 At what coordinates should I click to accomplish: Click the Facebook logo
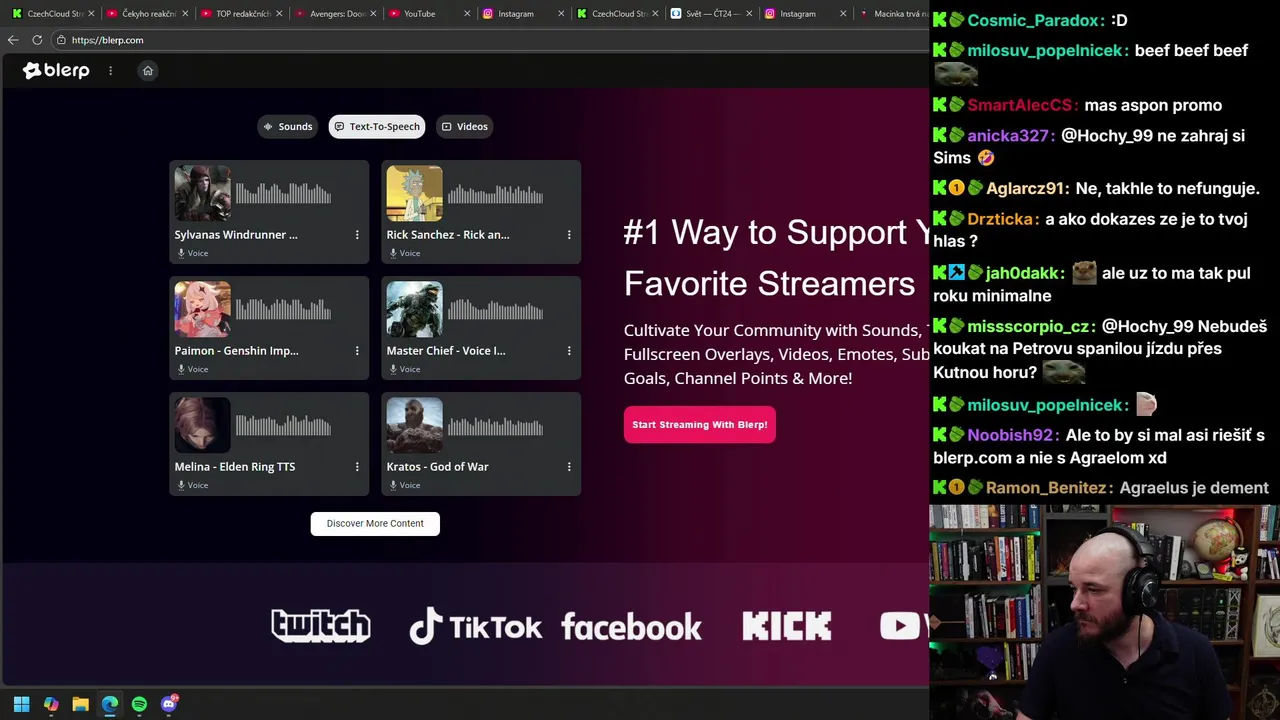[631, 627]
